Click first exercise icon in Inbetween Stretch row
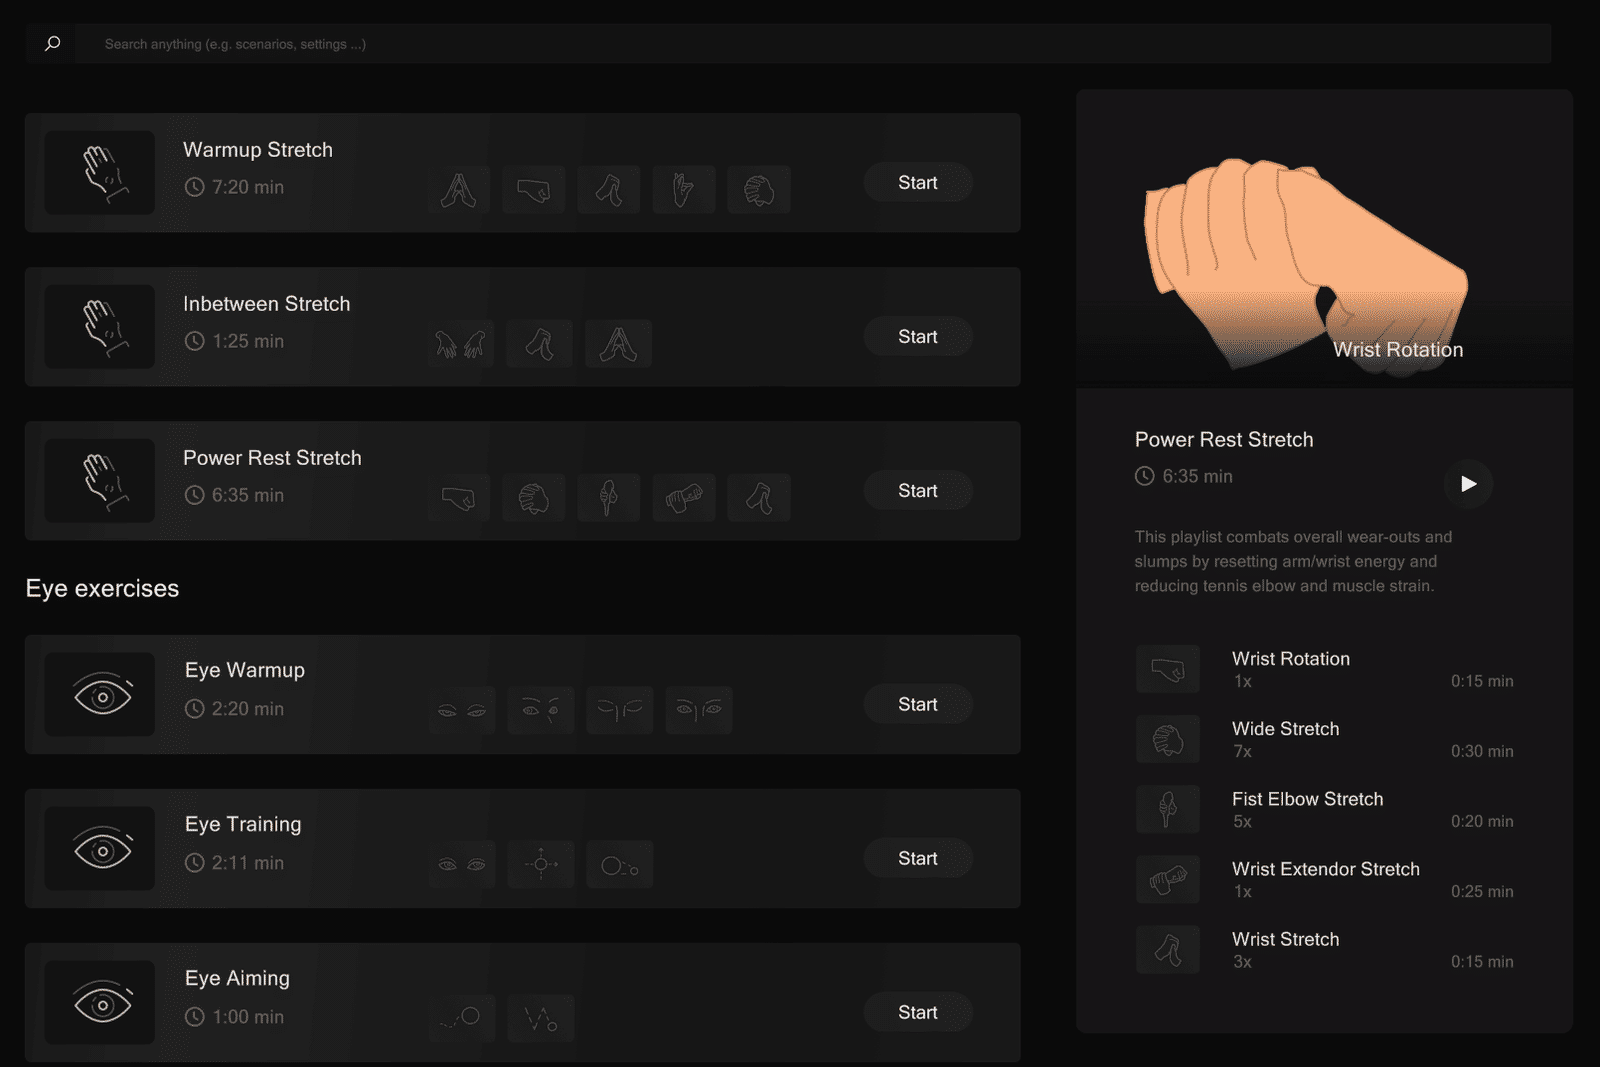1600x1067 pixels. click(x=461, y=344)
